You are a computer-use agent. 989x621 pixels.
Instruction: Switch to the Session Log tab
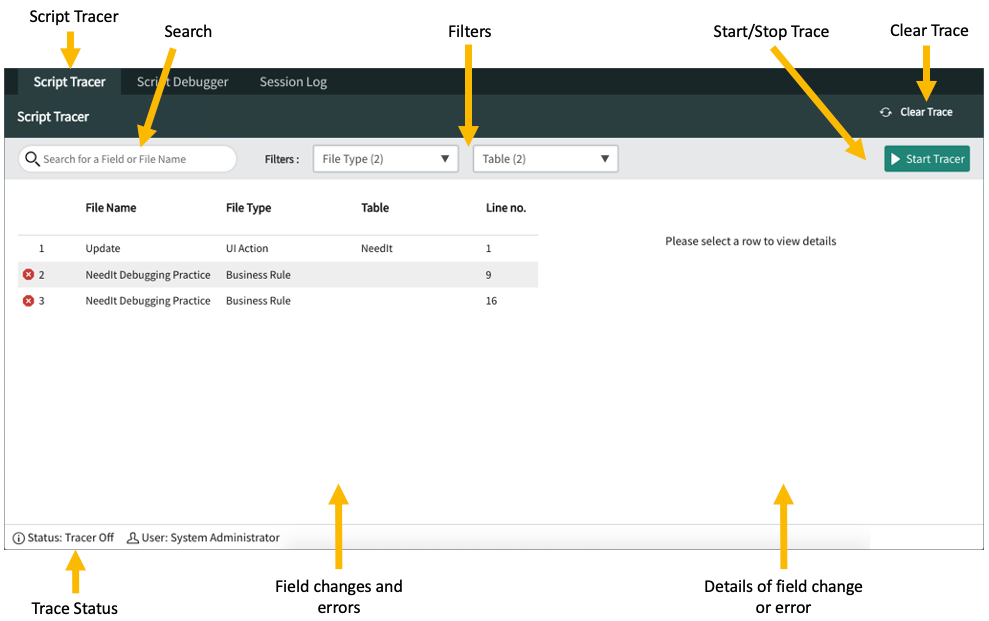(292, 81)
